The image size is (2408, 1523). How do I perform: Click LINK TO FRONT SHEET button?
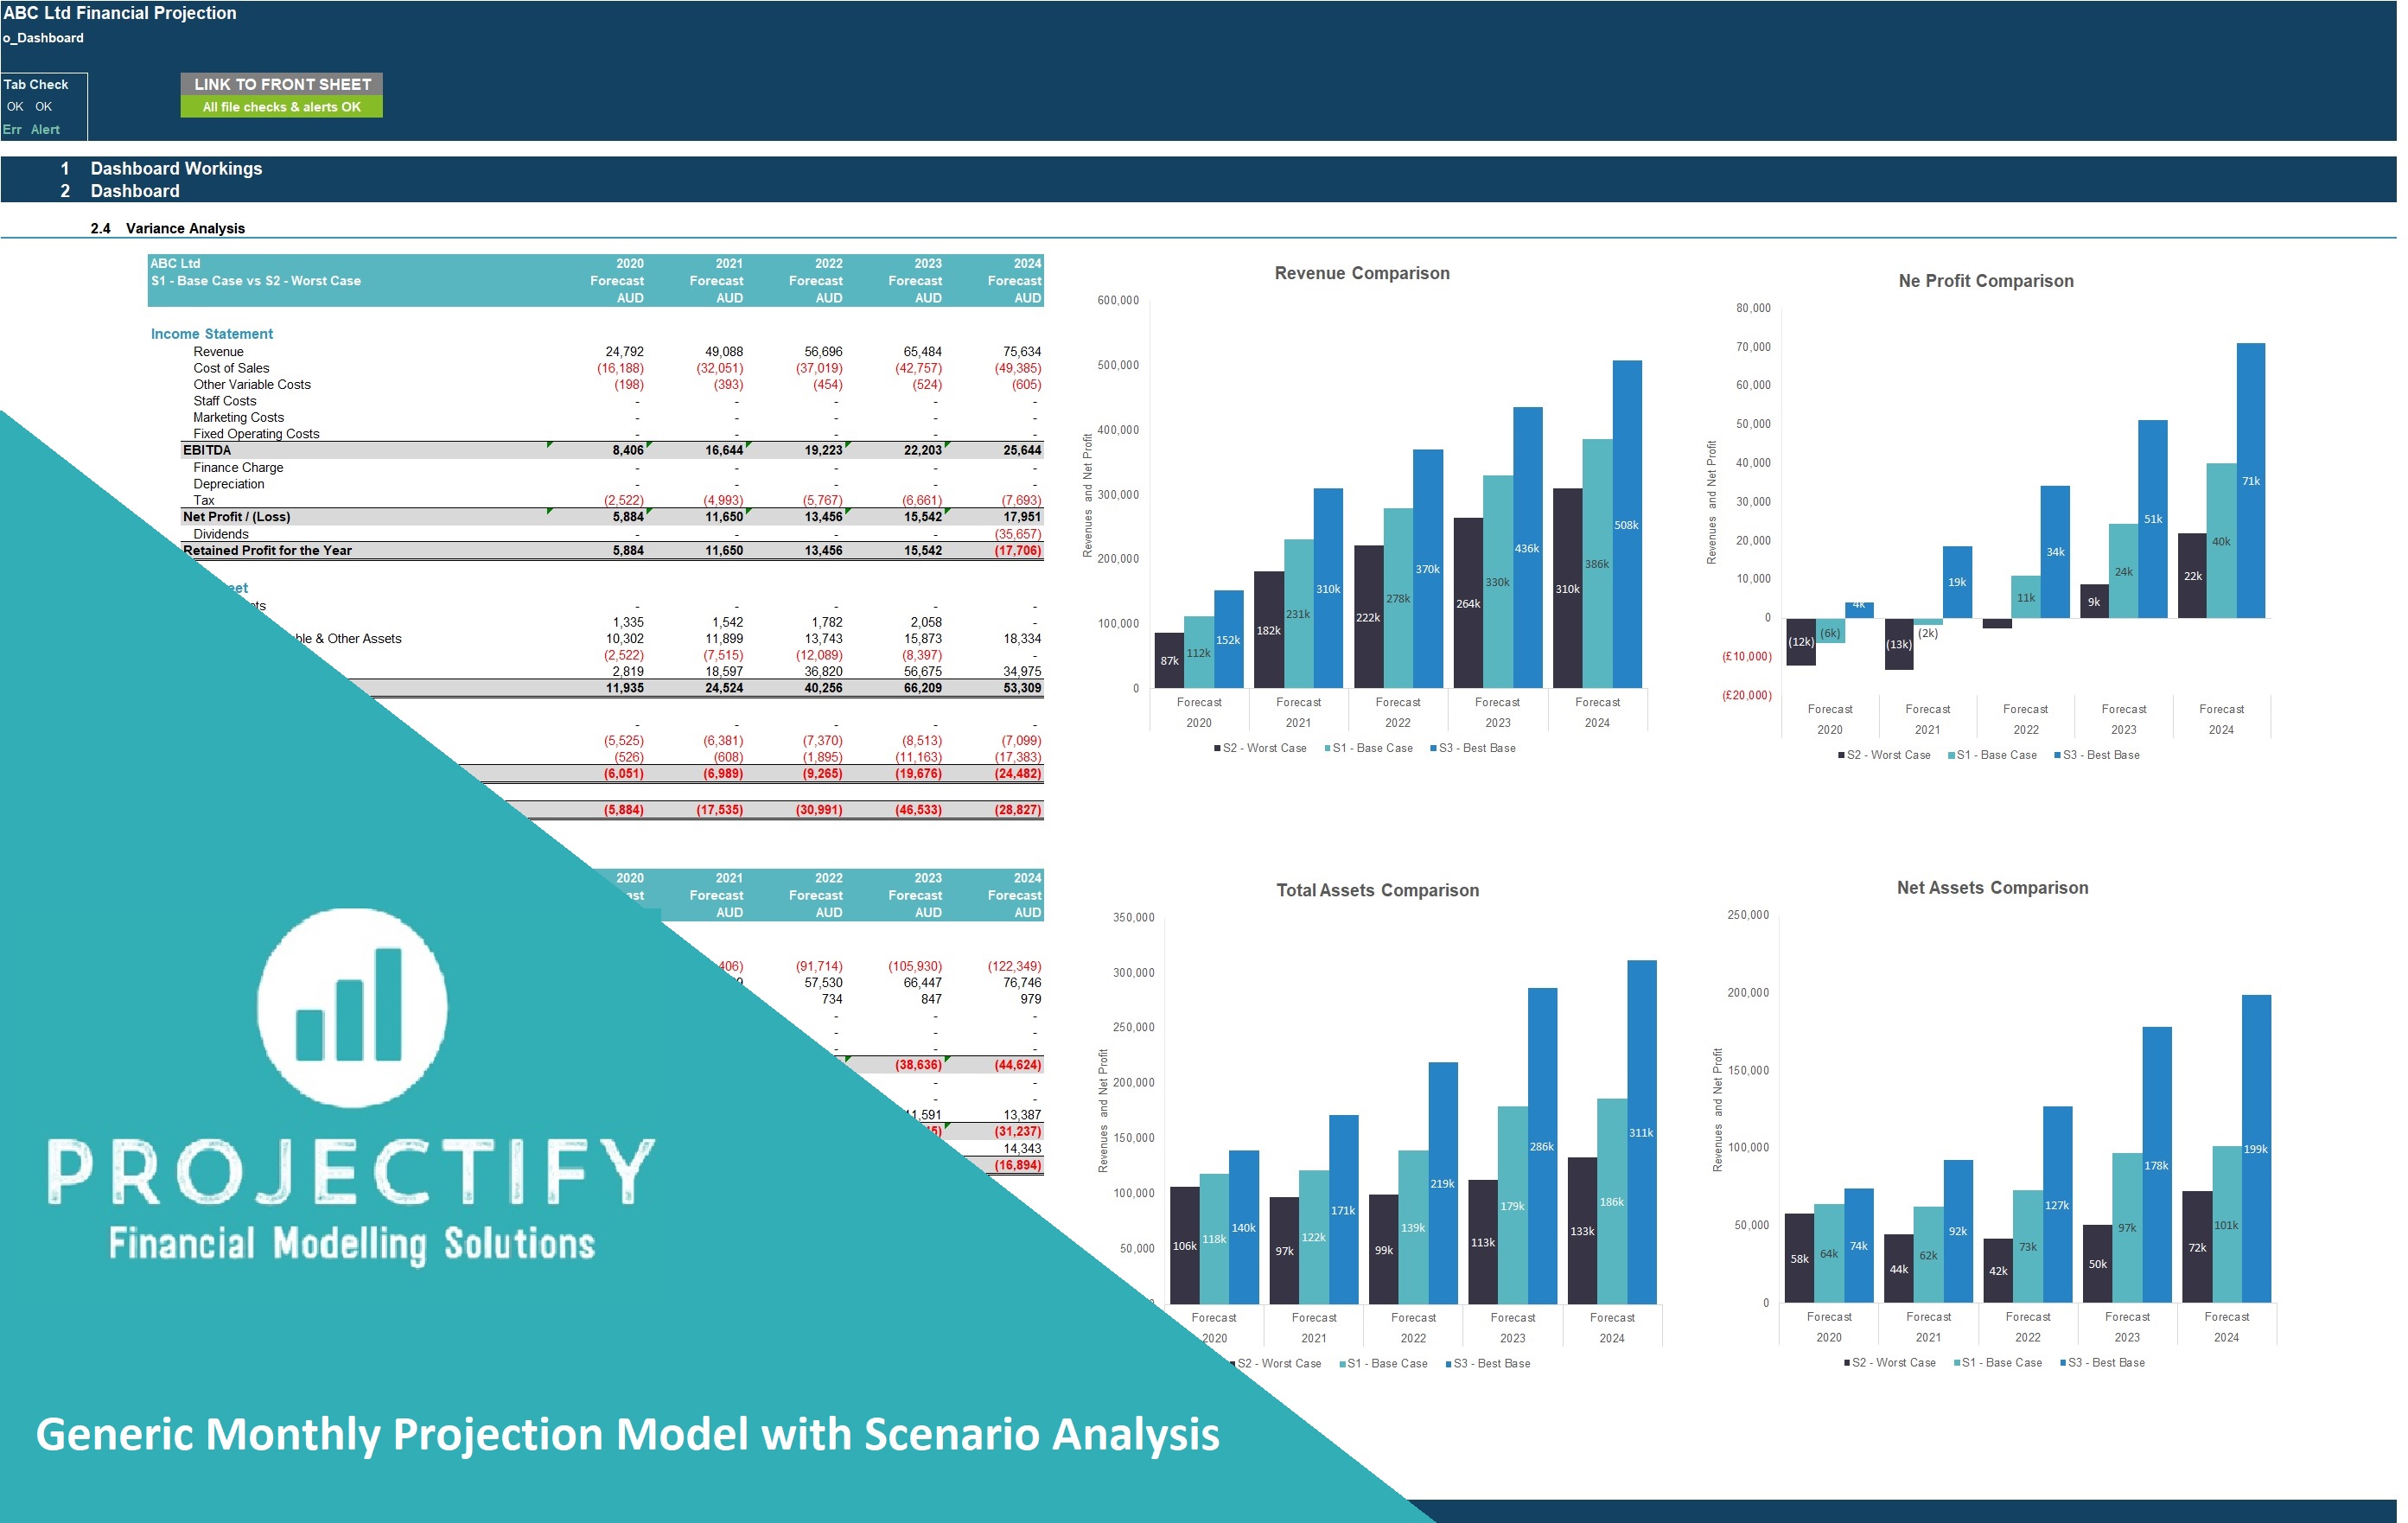[x=284, y=82]
